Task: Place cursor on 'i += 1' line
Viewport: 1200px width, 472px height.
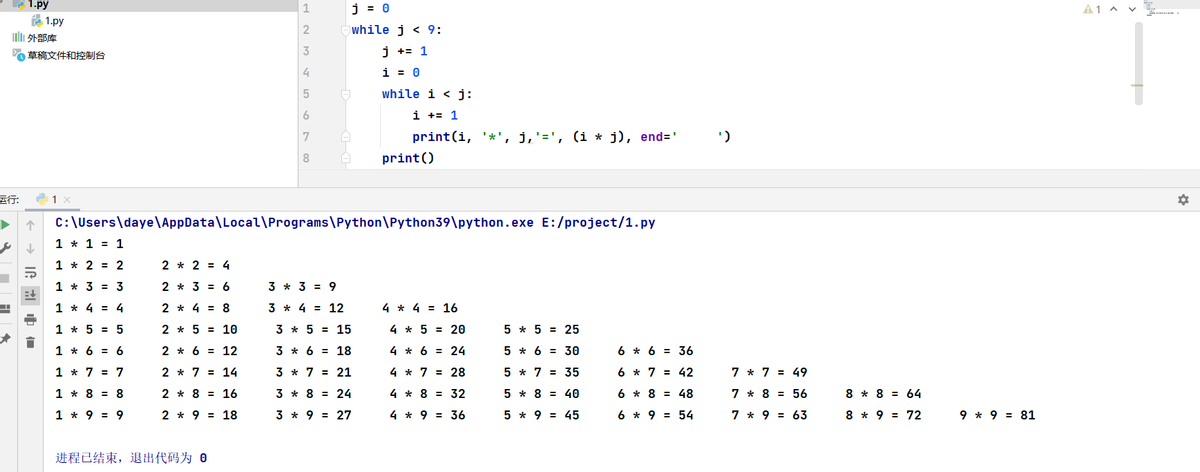Action: tap(435, 115)
